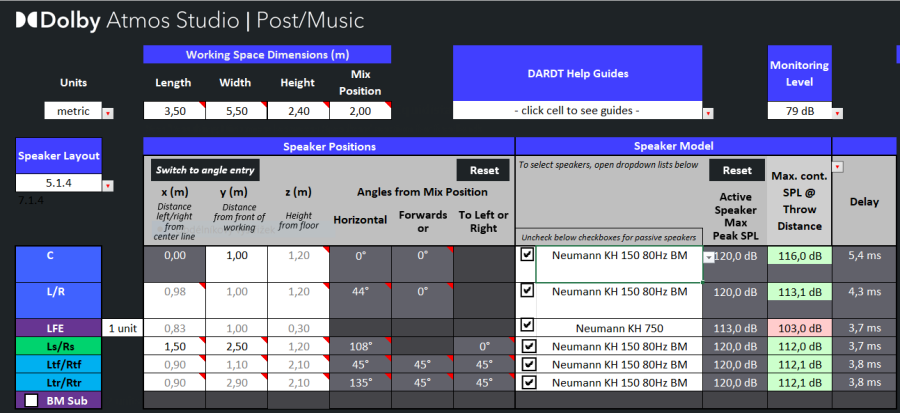
Task: Open the Units metric dropdown
Action: click(x=108, y=113)
